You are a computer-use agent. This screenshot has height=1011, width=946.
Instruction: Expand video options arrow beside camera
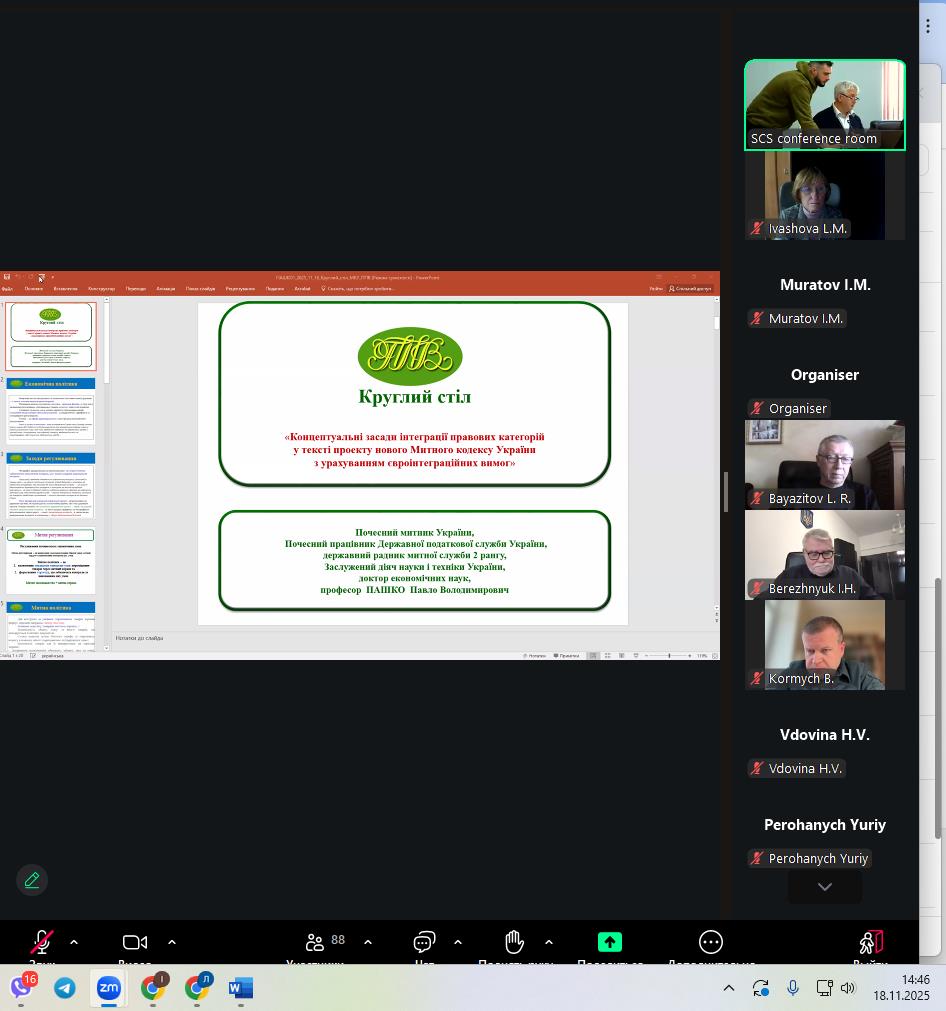(172, 942)
